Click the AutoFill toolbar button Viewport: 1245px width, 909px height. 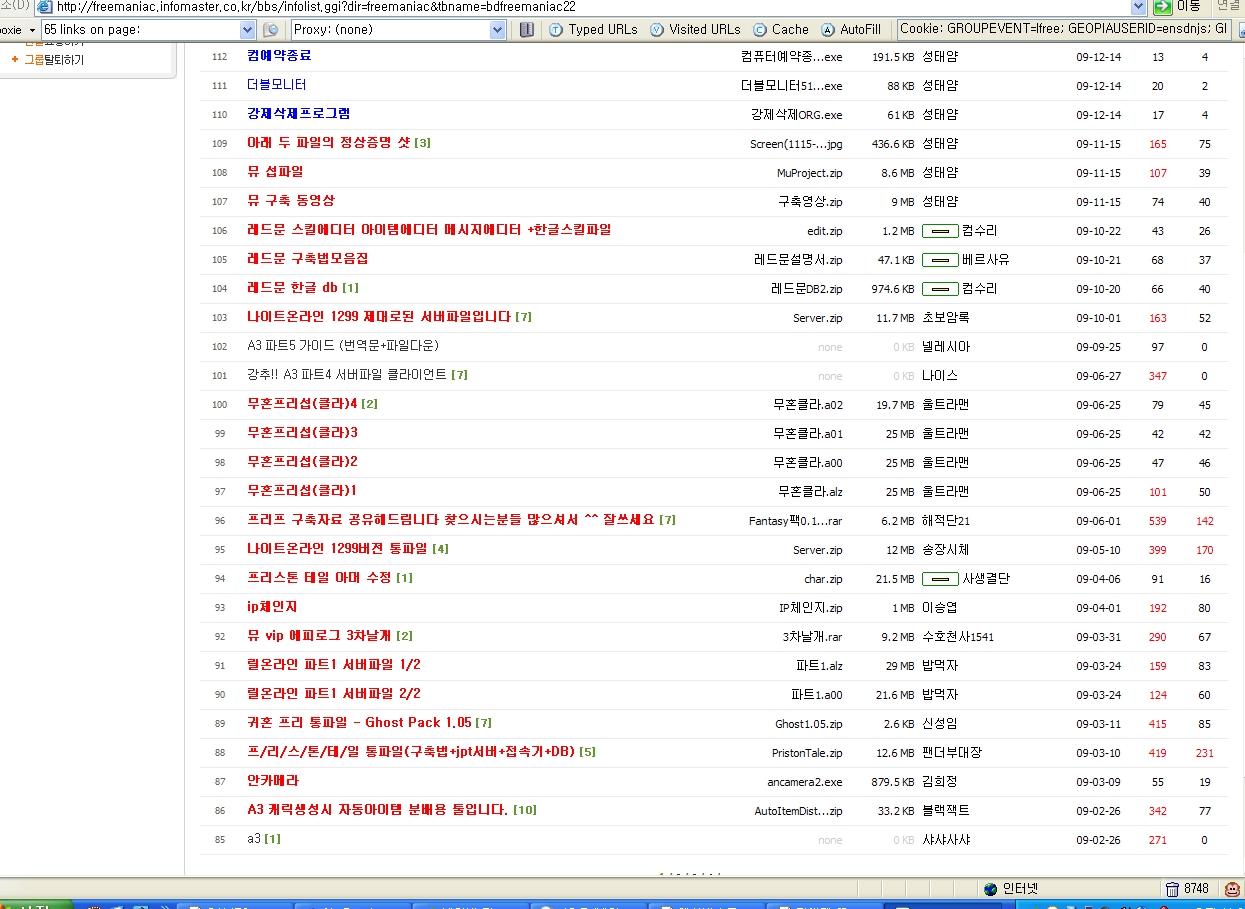point(851,30)
